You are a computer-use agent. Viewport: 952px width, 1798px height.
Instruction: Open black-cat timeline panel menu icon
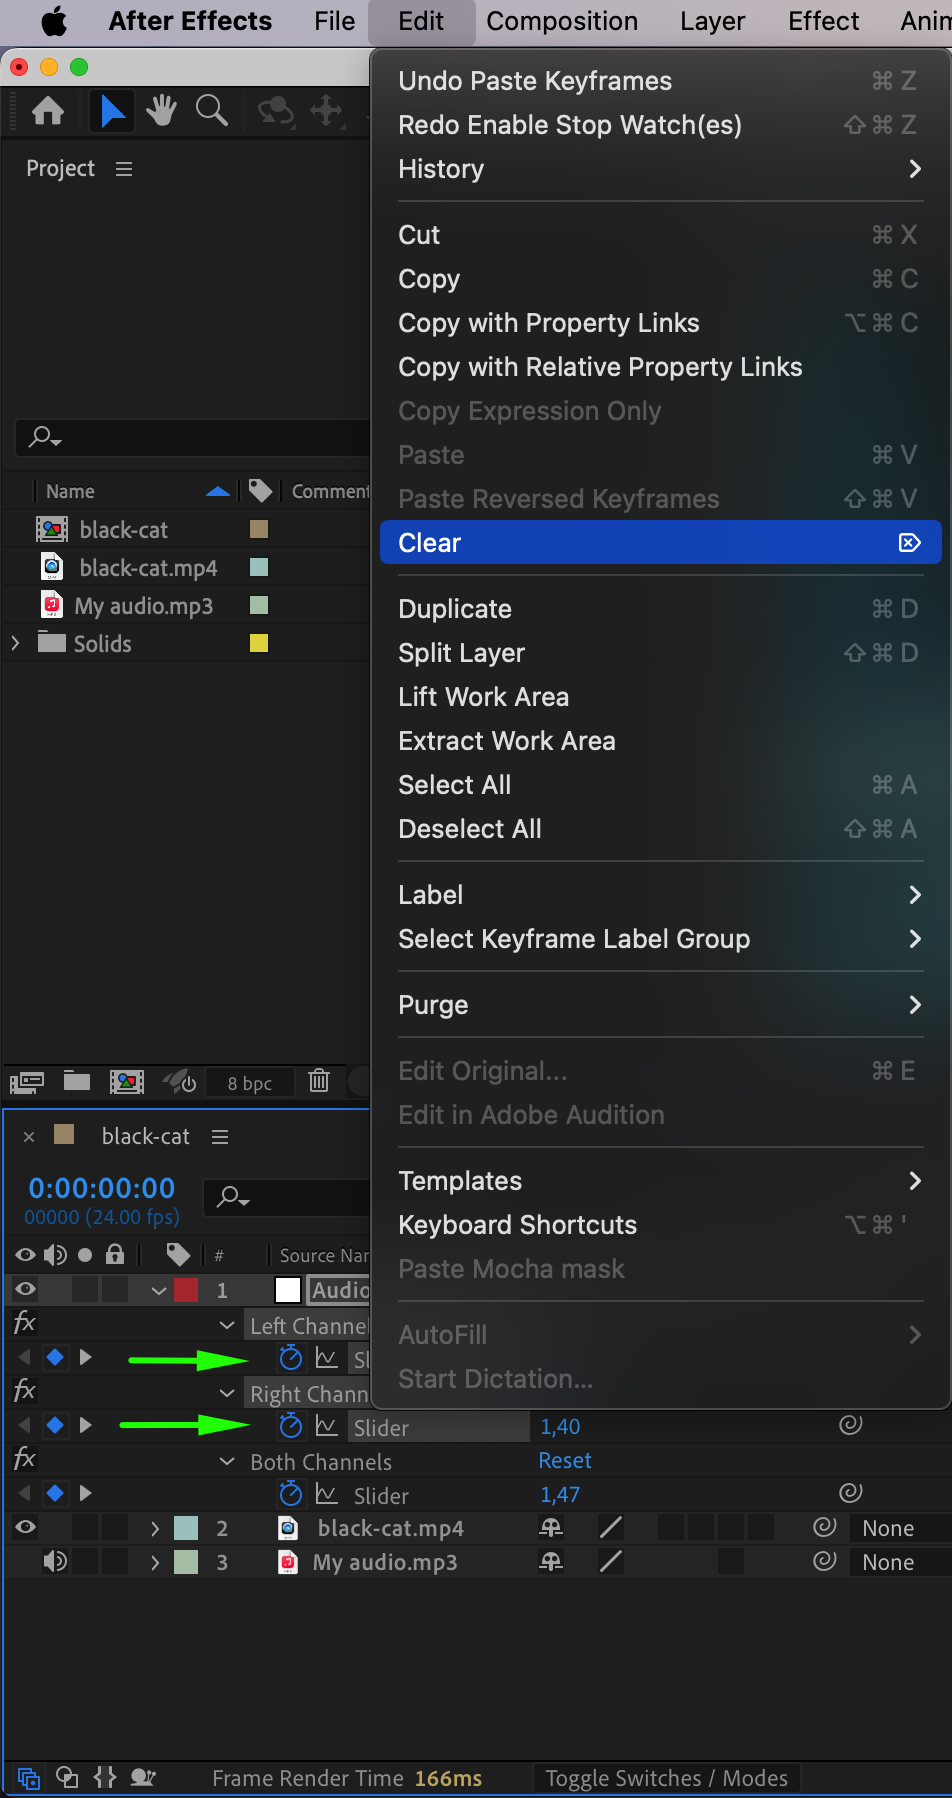[x=221, y=1137]
